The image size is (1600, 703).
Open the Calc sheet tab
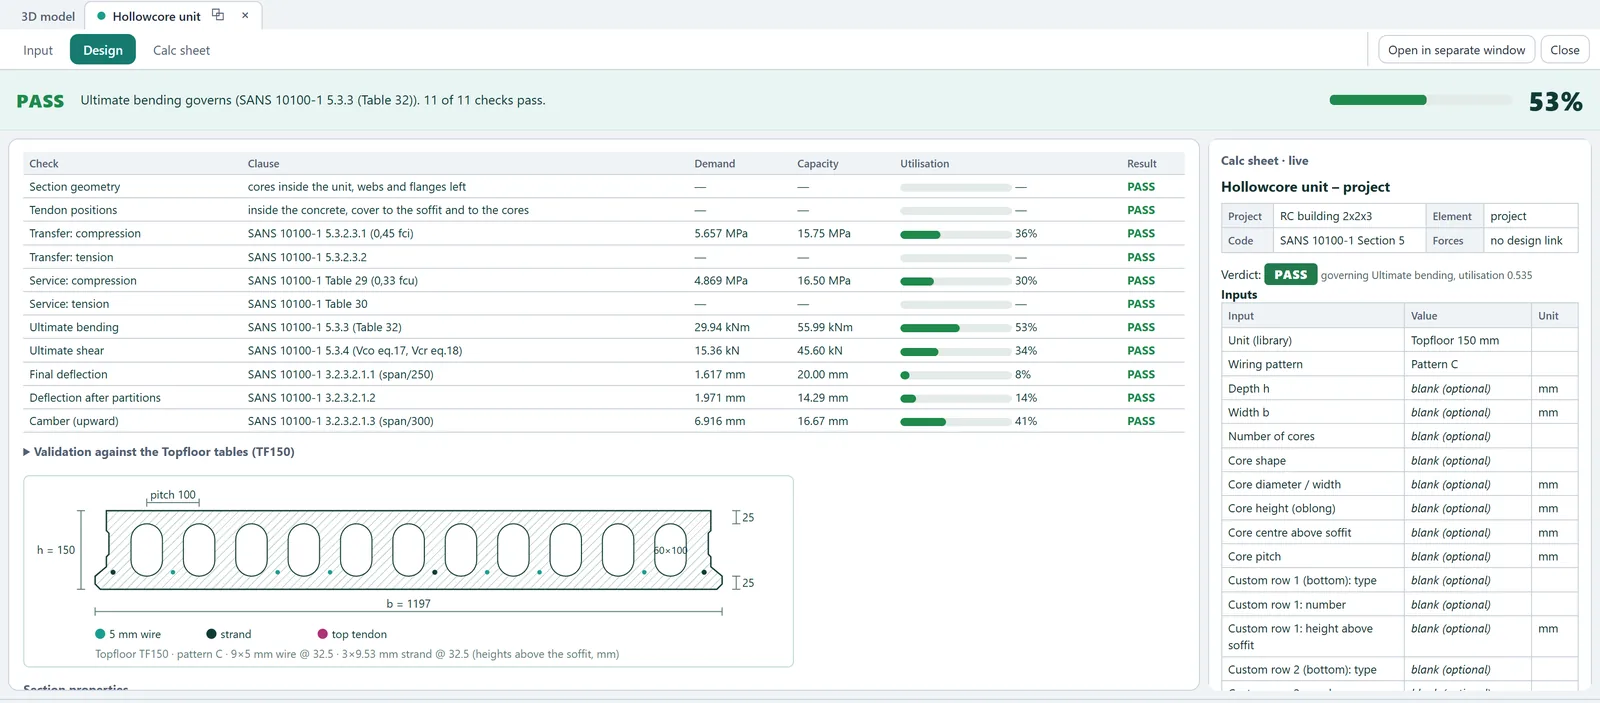pos(181,50)
